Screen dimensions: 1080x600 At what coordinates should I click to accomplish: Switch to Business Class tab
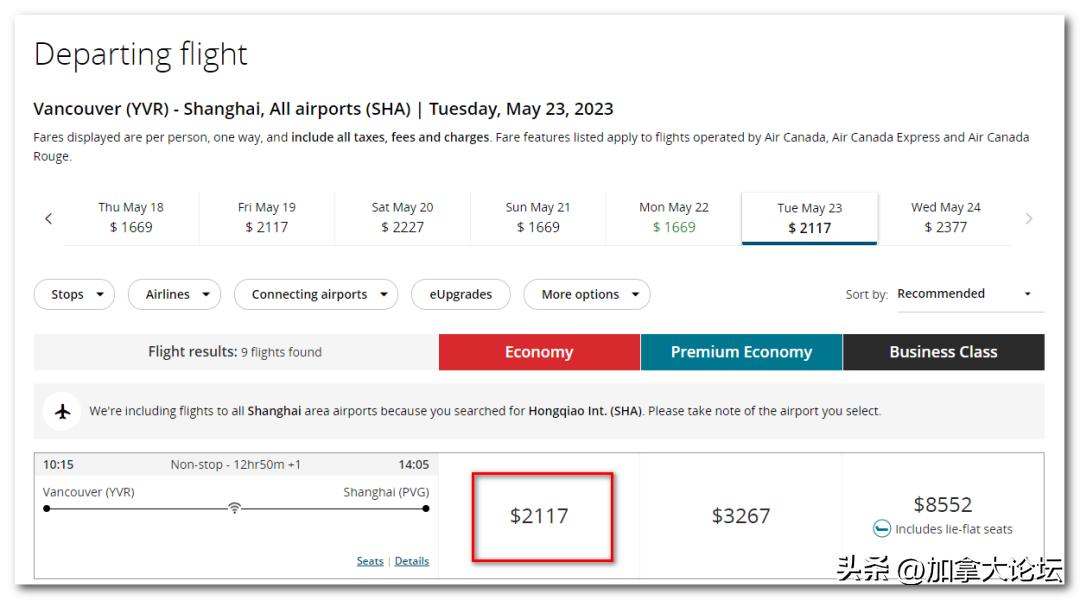pyautogui.click(x=943, y=352)
